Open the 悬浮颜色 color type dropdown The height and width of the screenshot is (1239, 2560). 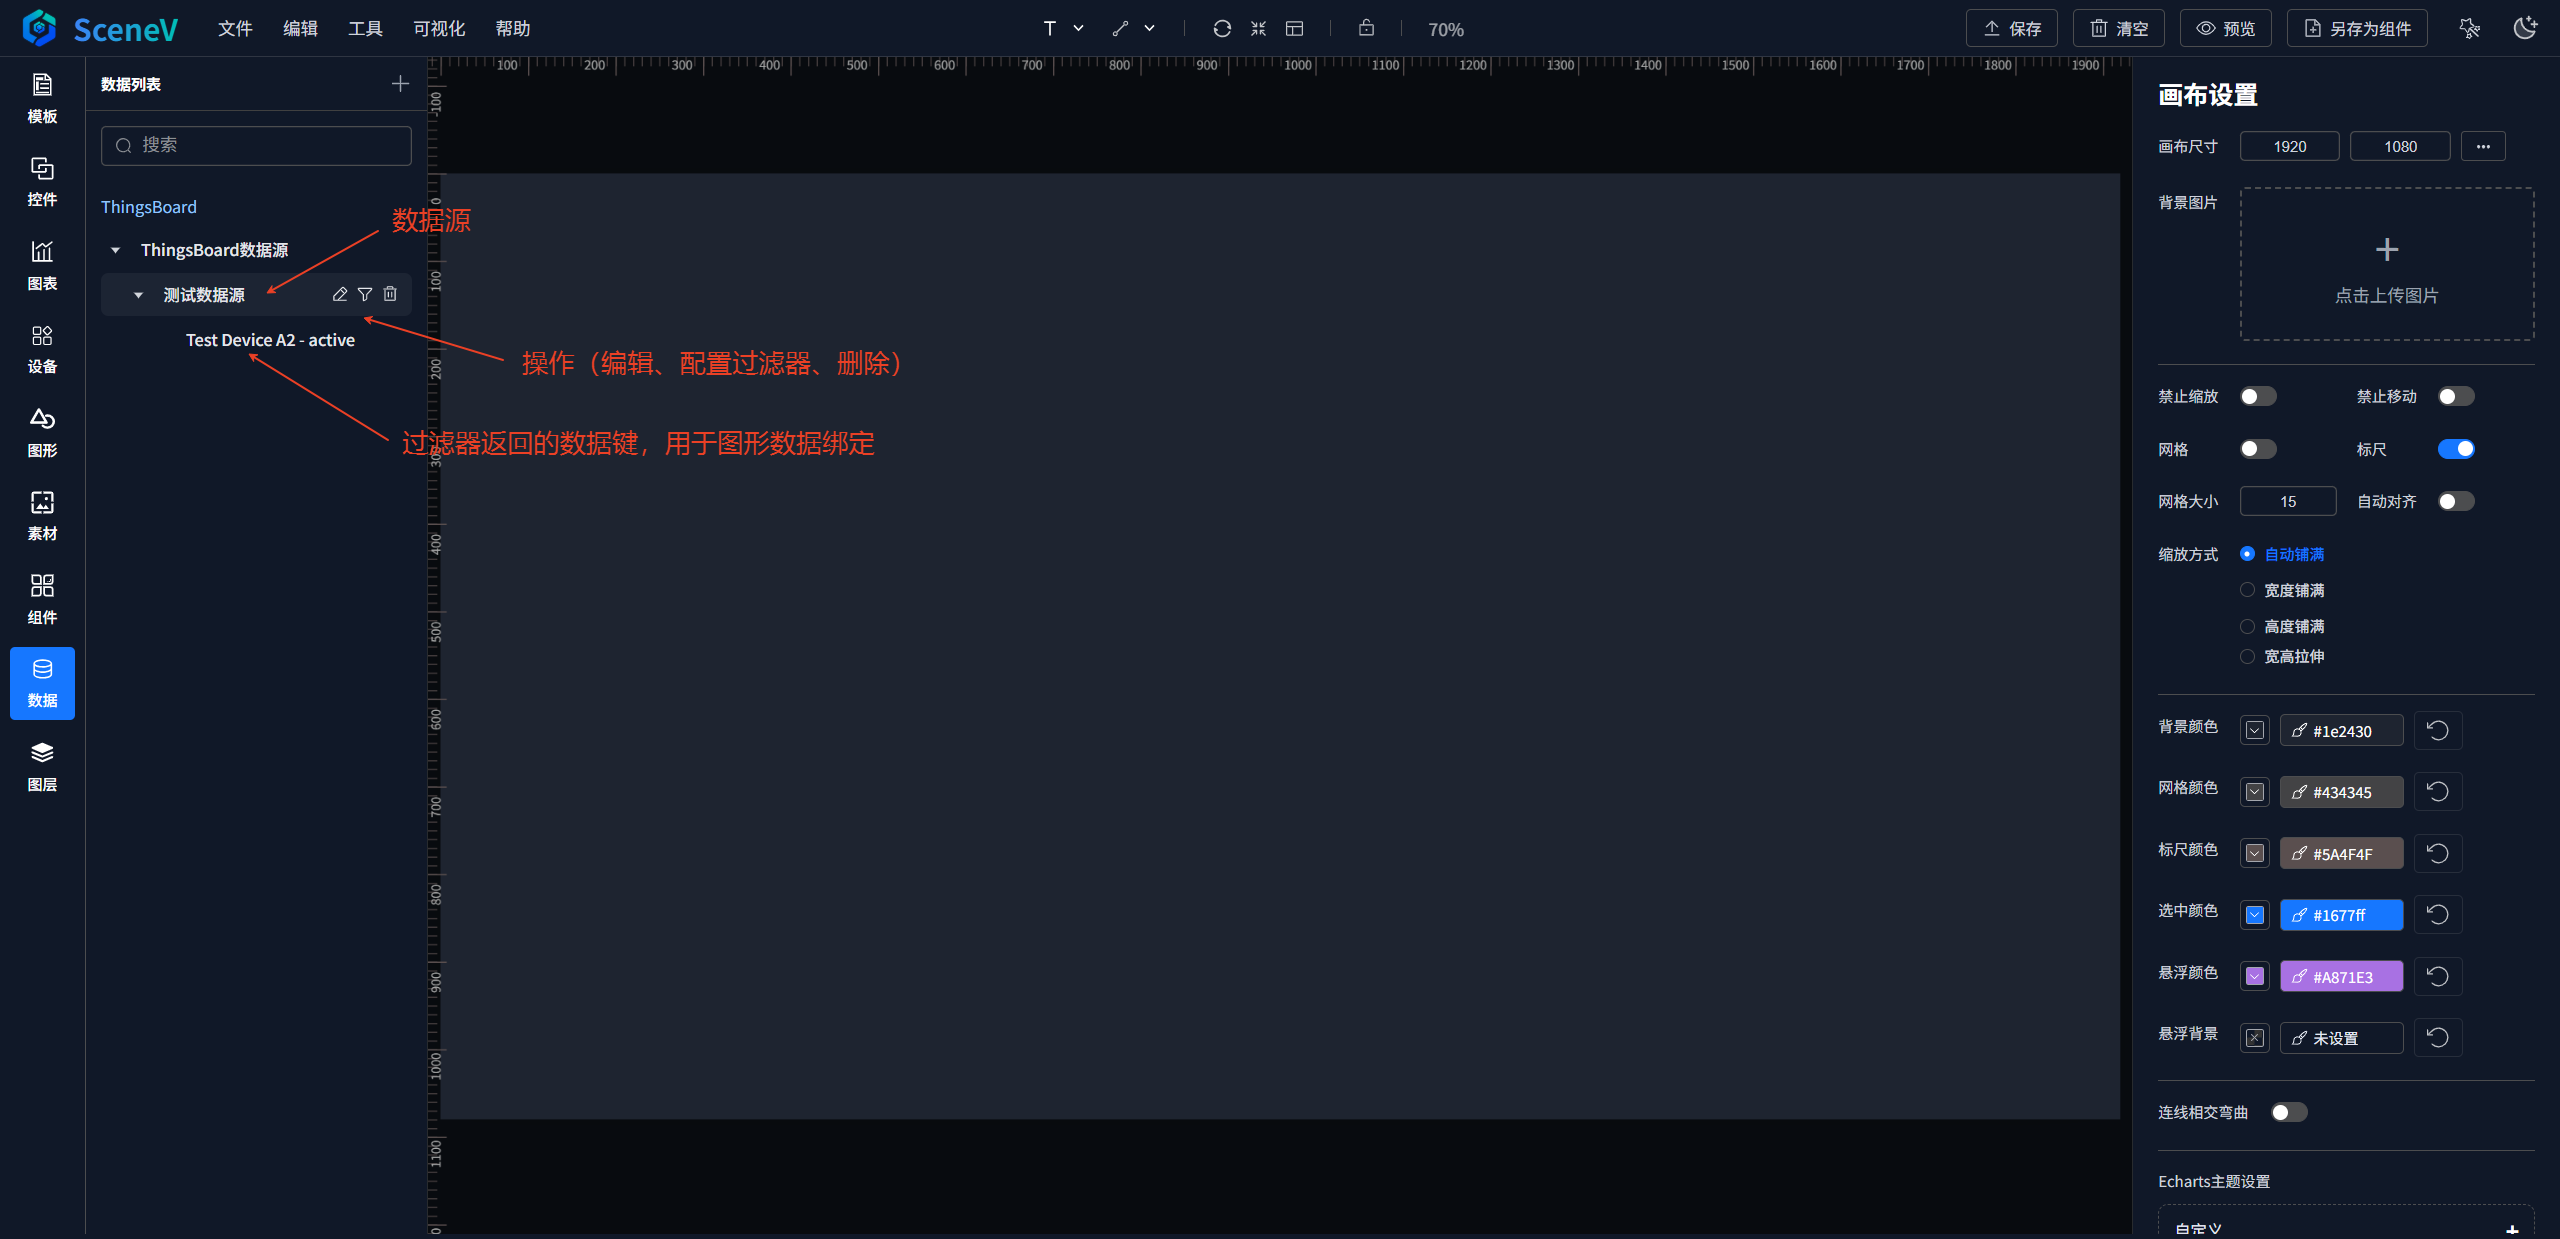(x=2255, y=976)
